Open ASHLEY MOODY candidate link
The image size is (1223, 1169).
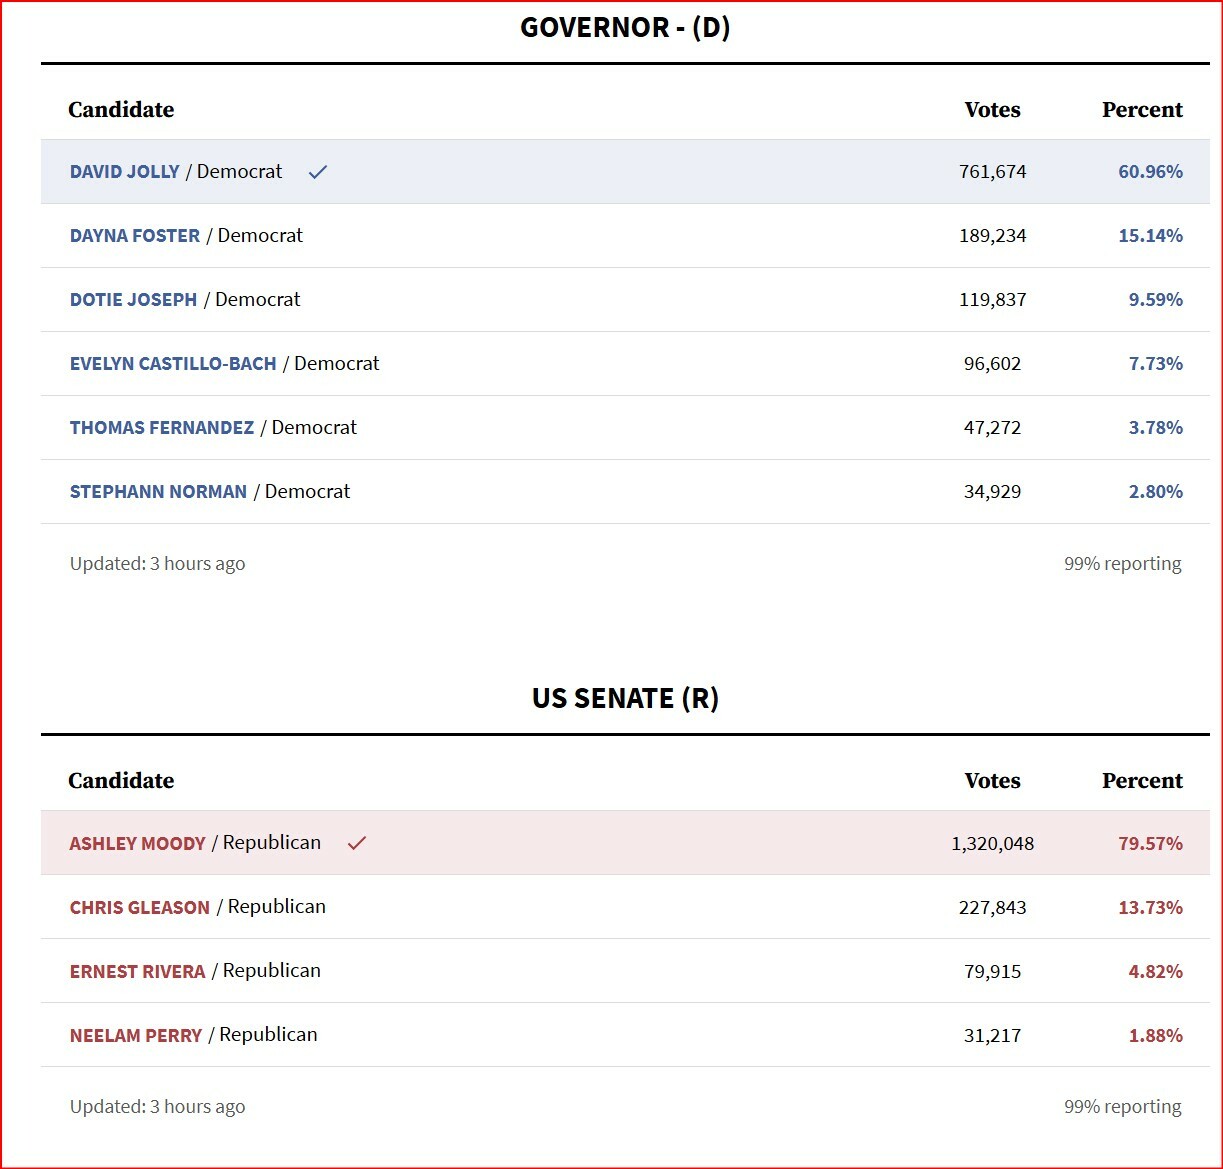(x=138, y=844)
